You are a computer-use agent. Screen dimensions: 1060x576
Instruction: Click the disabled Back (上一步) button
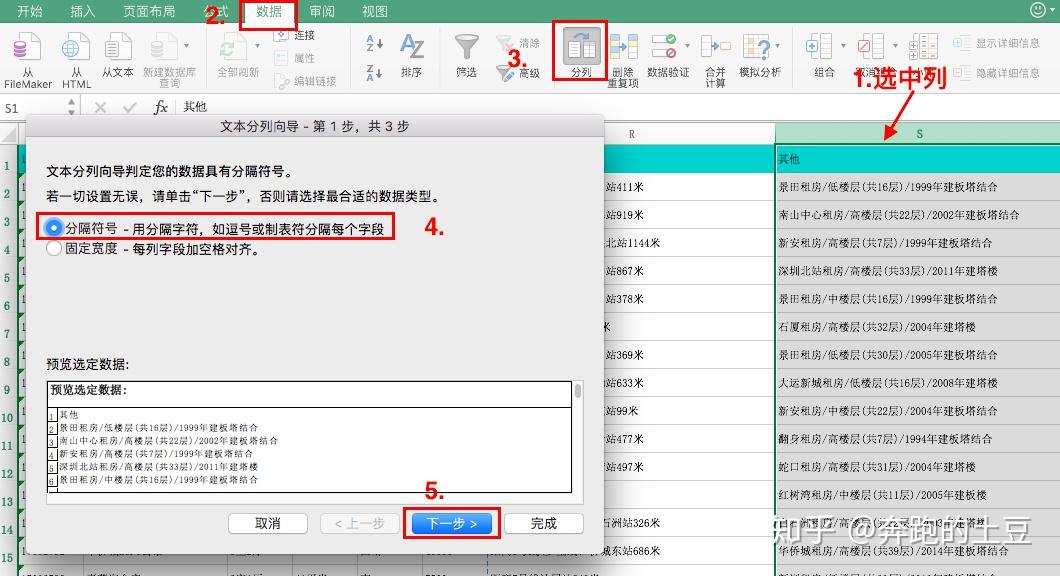pyautogui.click(x=359, y=523)
